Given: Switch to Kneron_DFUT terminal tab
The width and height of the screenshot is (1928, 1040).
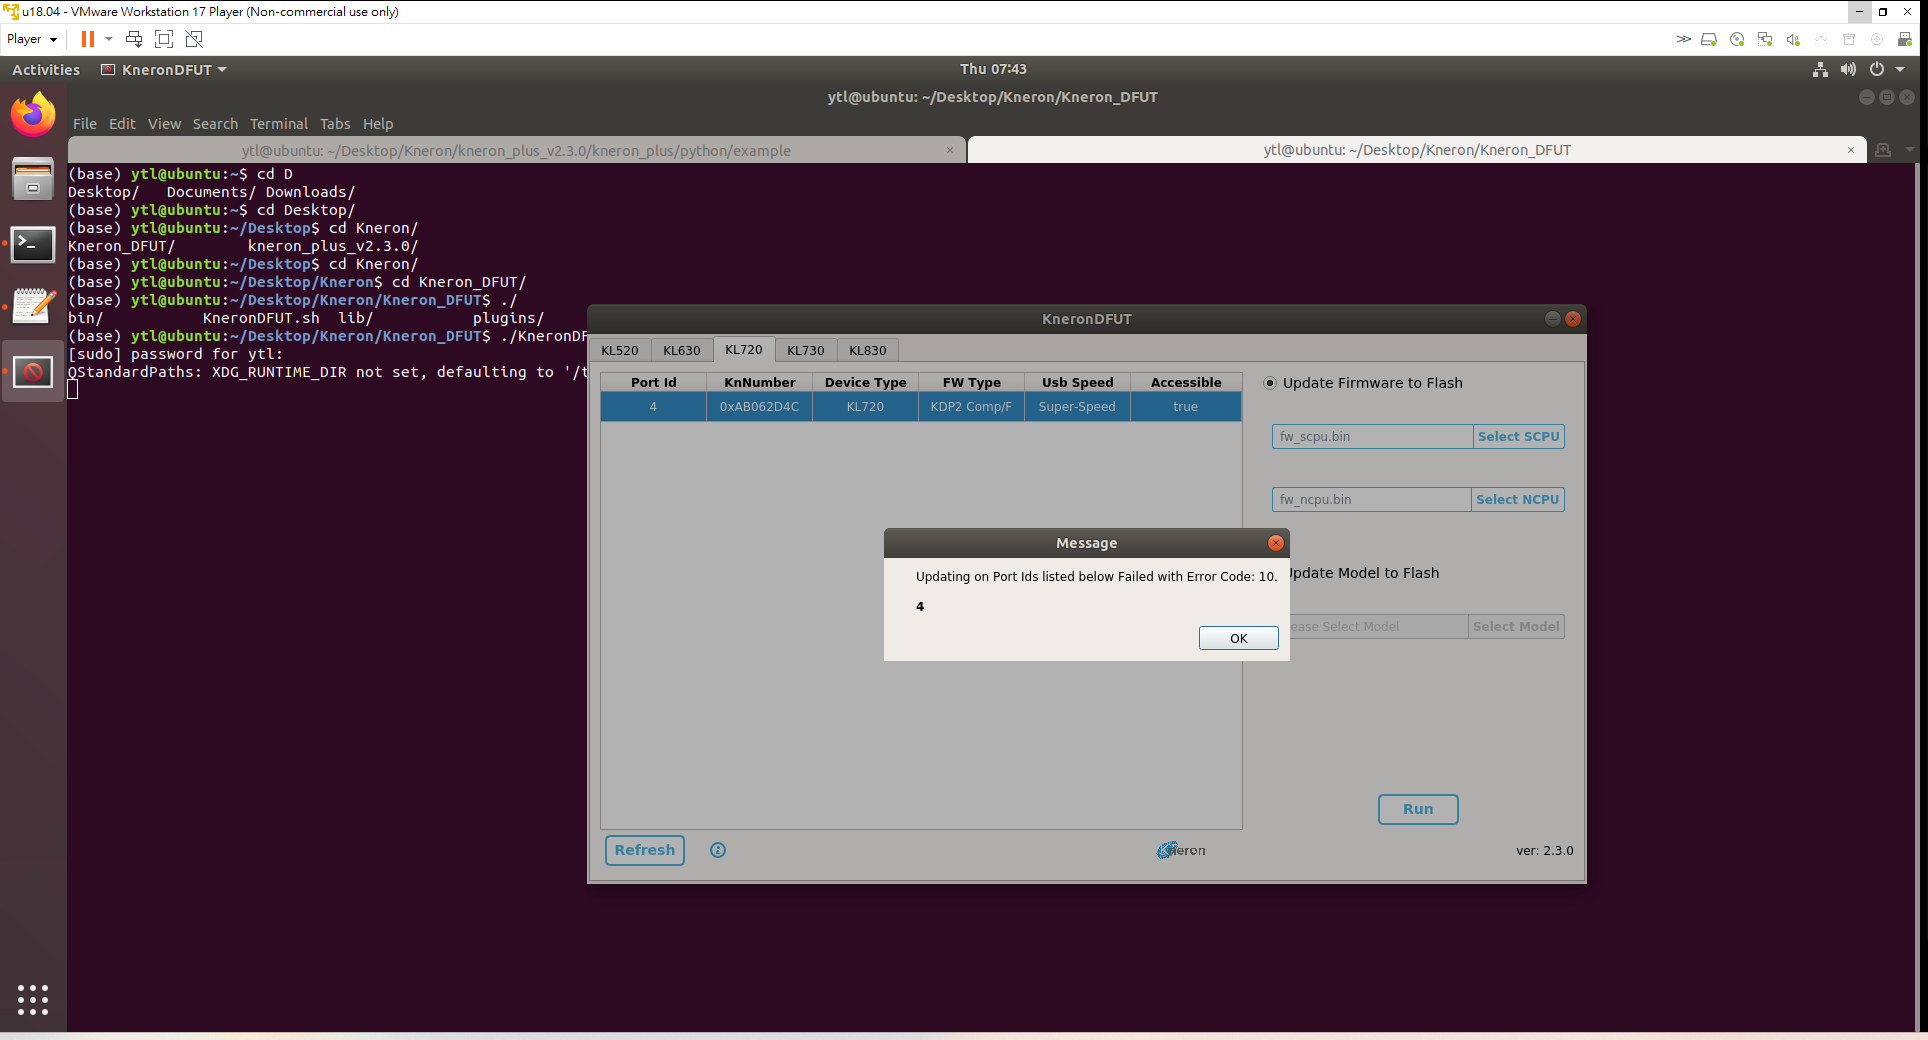Looking at the screenshot, I should [1417, 150].
